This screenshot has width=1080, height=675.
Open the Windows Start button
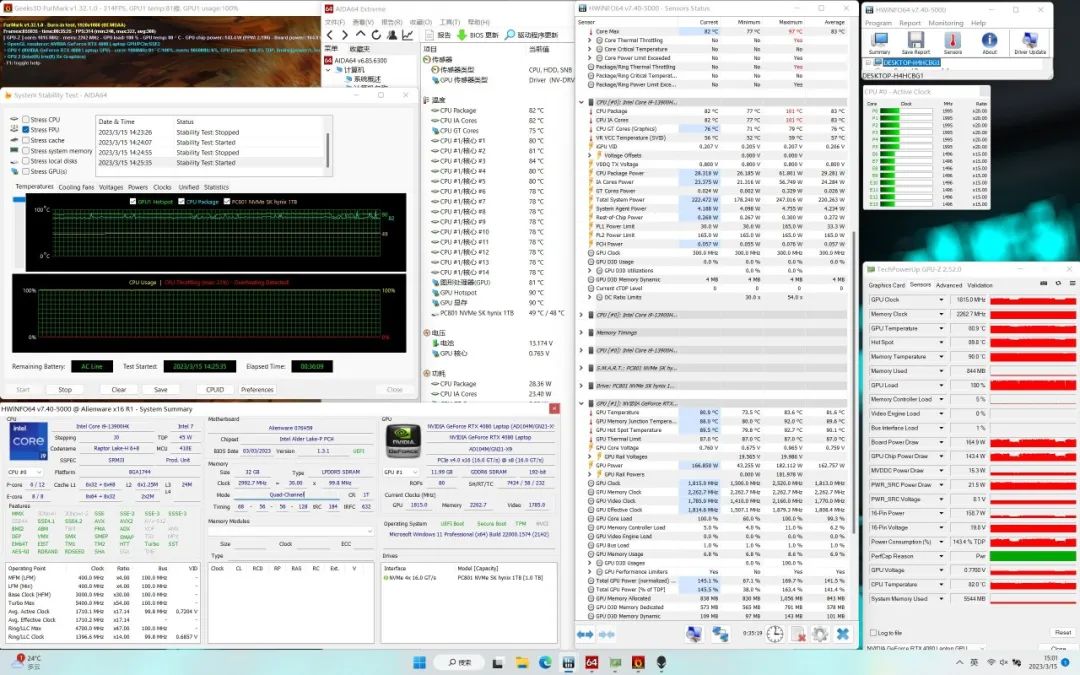419,663
